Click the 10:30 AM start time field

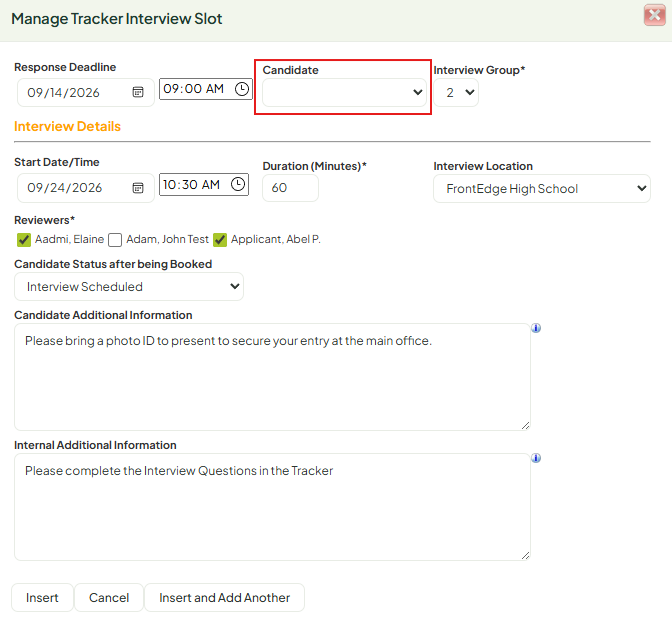tap(204, 184)
